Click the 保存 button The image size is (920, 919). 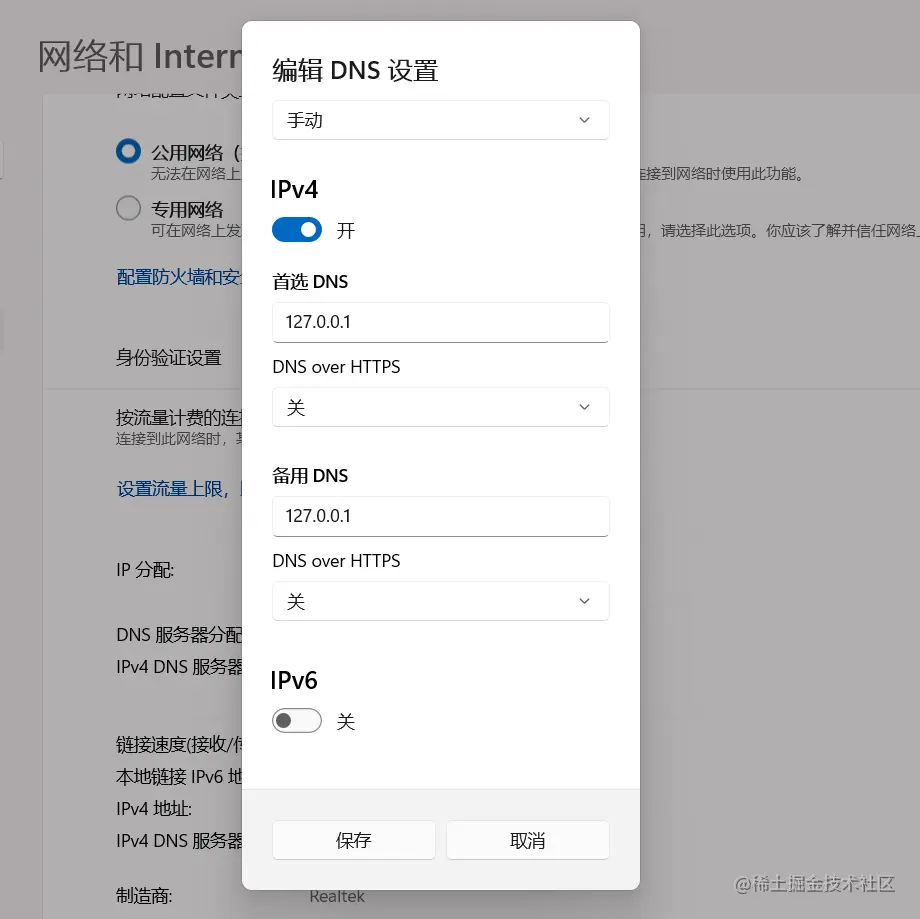pyautogui.click(x=354, y=840)
